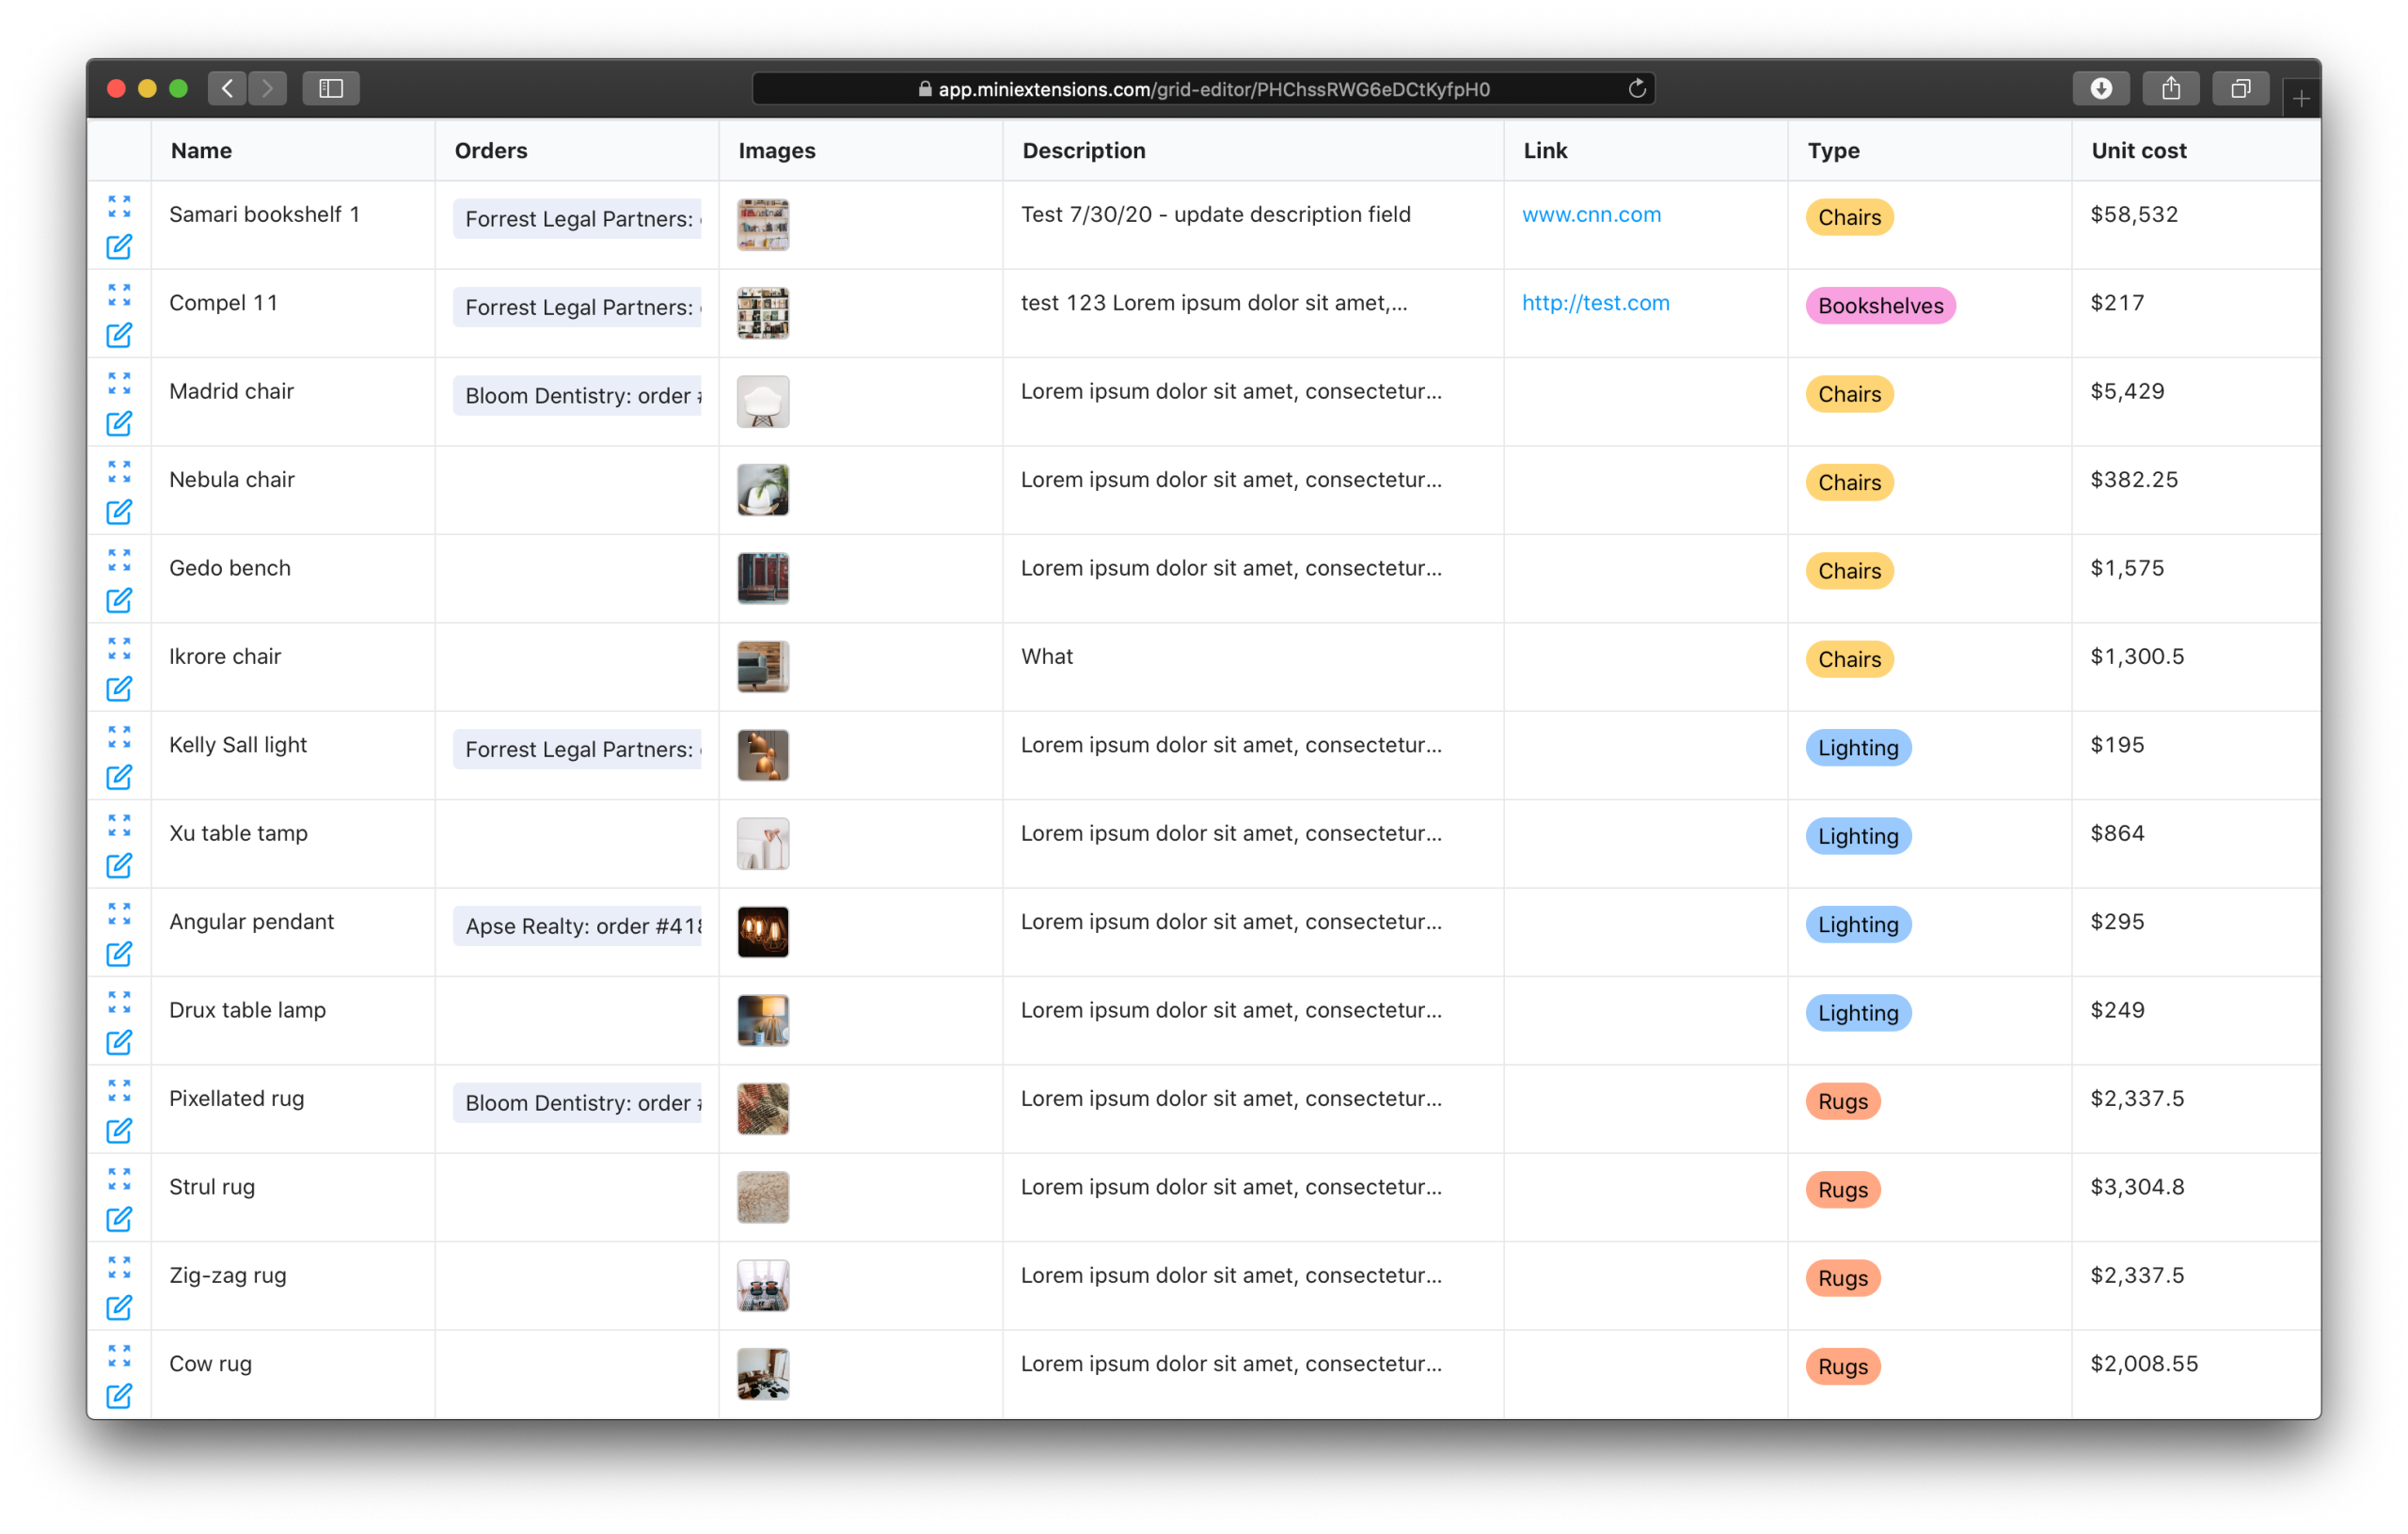Viewport: 2408px width, 1534px height.
Task: Expand the Angular pendant record
Action: click(119, 913)
